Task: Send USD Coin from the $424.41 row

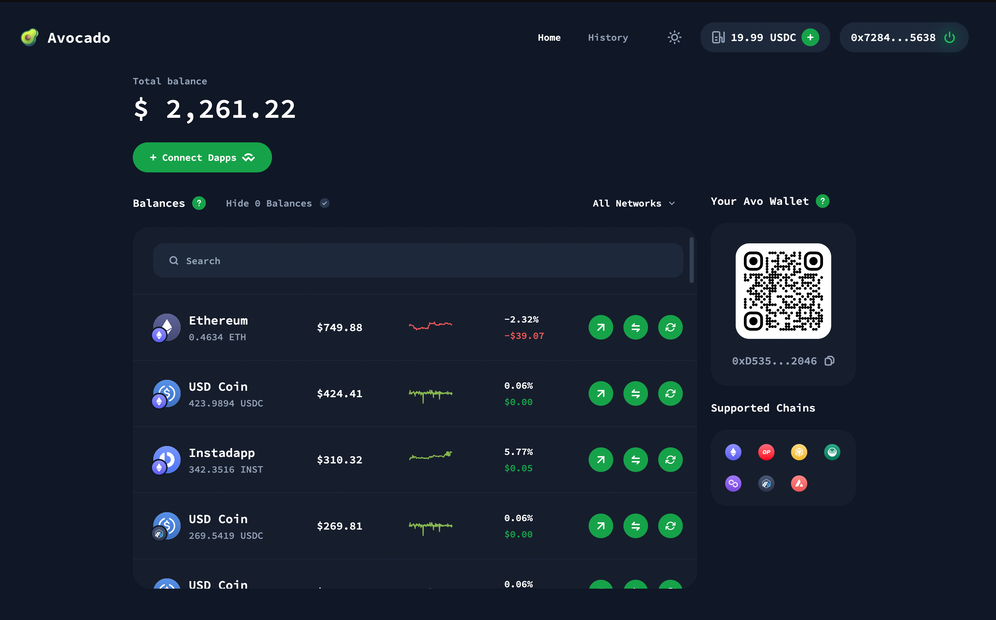Action: pos(600,393)
